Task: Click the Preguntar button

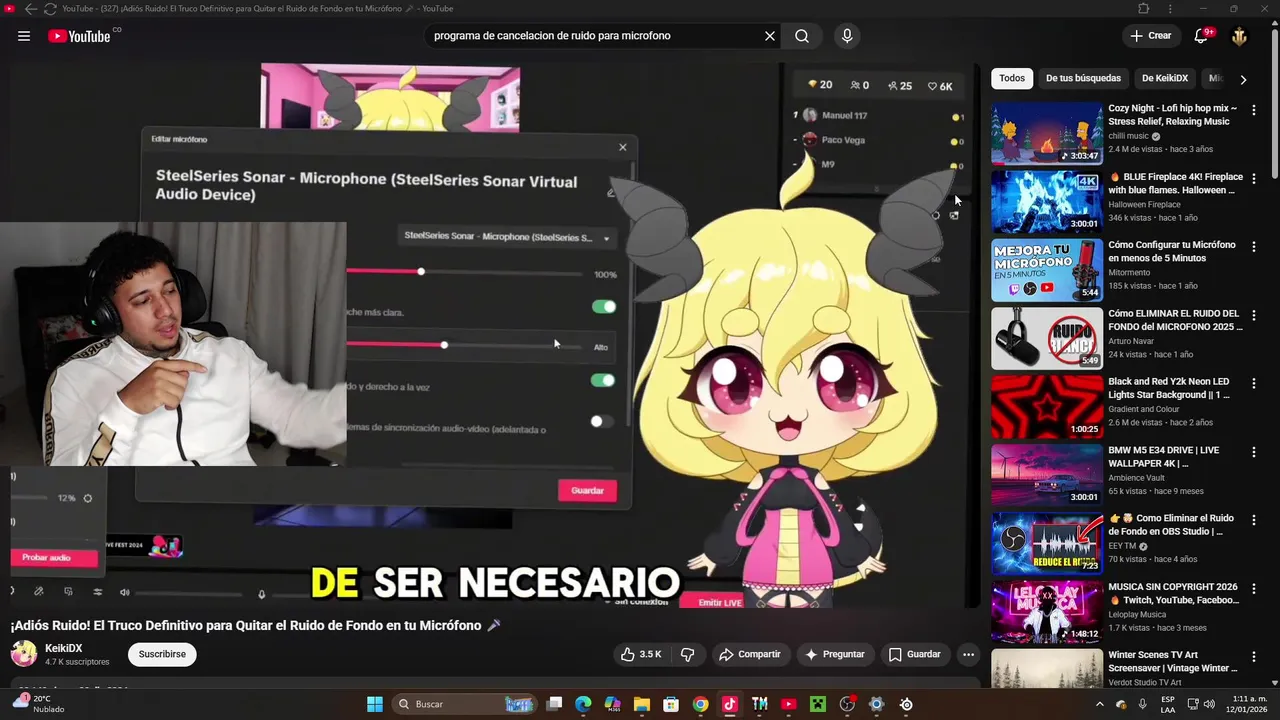Action: (x=834, y=654)
